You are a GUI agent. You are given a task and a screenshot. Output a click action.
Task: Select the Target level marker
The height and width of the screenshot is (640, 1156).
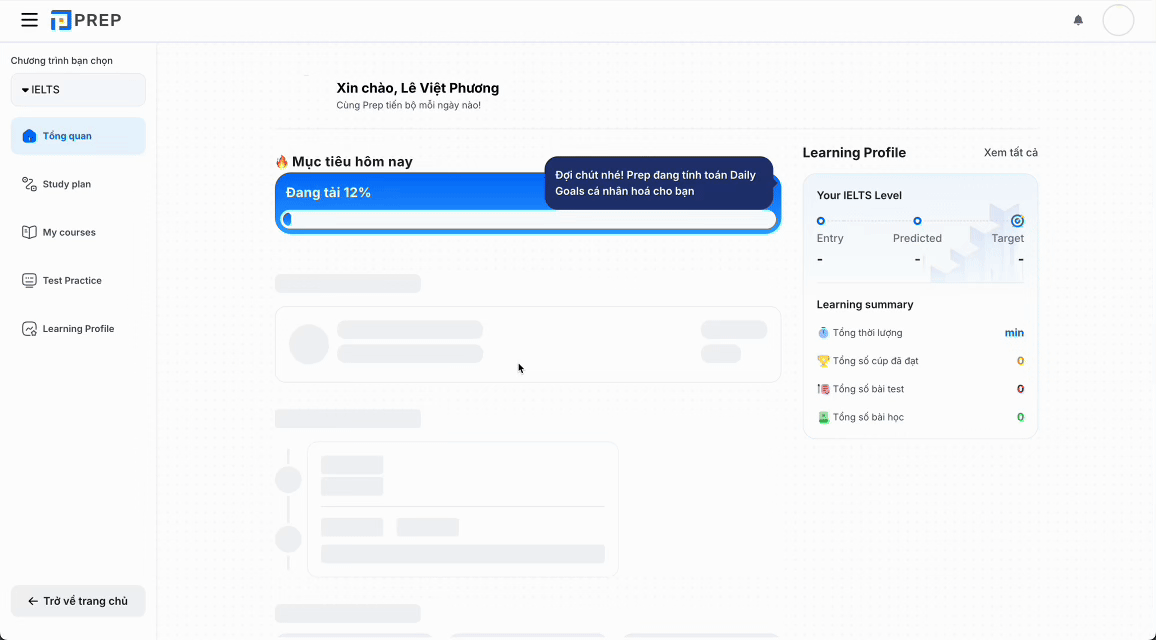[1017, 221]
